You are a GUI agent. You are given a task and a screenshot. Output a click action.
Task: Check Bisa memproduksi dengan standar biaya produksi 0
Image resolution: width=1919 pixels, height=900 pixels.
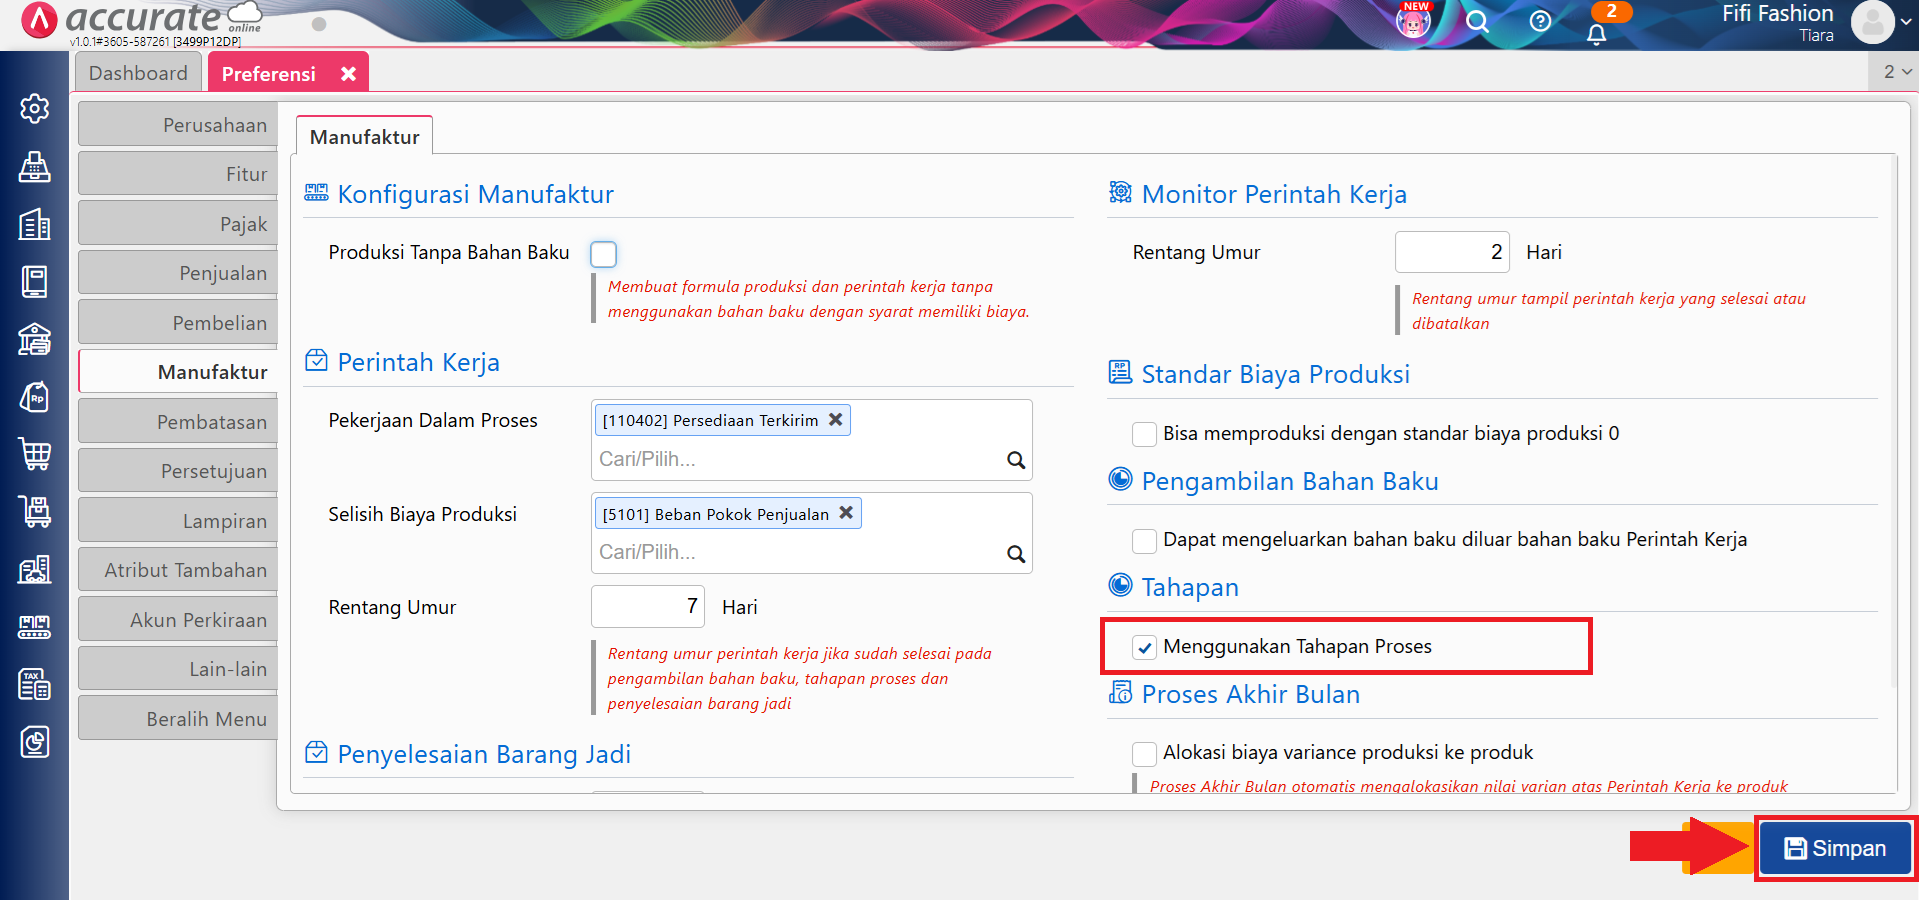[1144, 434]
